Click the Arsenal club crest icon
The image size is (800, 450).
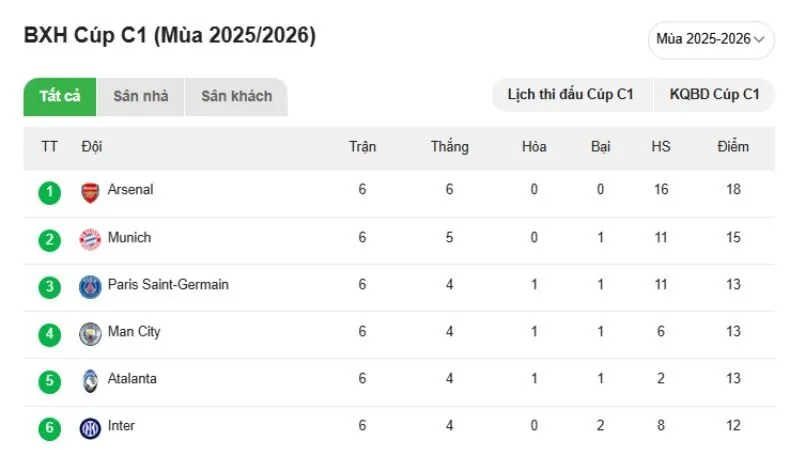coord(90,192)
